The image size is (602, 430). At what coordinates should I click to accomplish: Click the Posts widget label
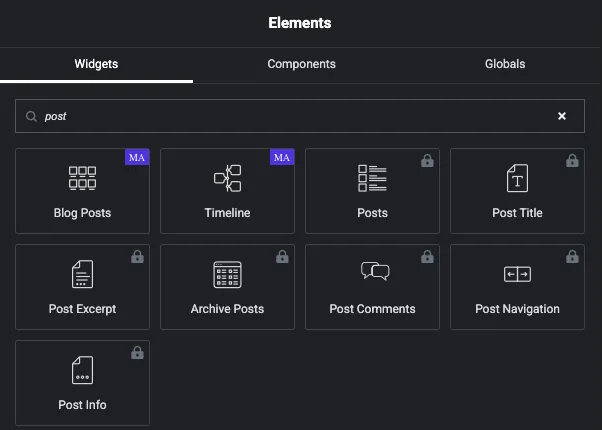(x=372, y=213)
